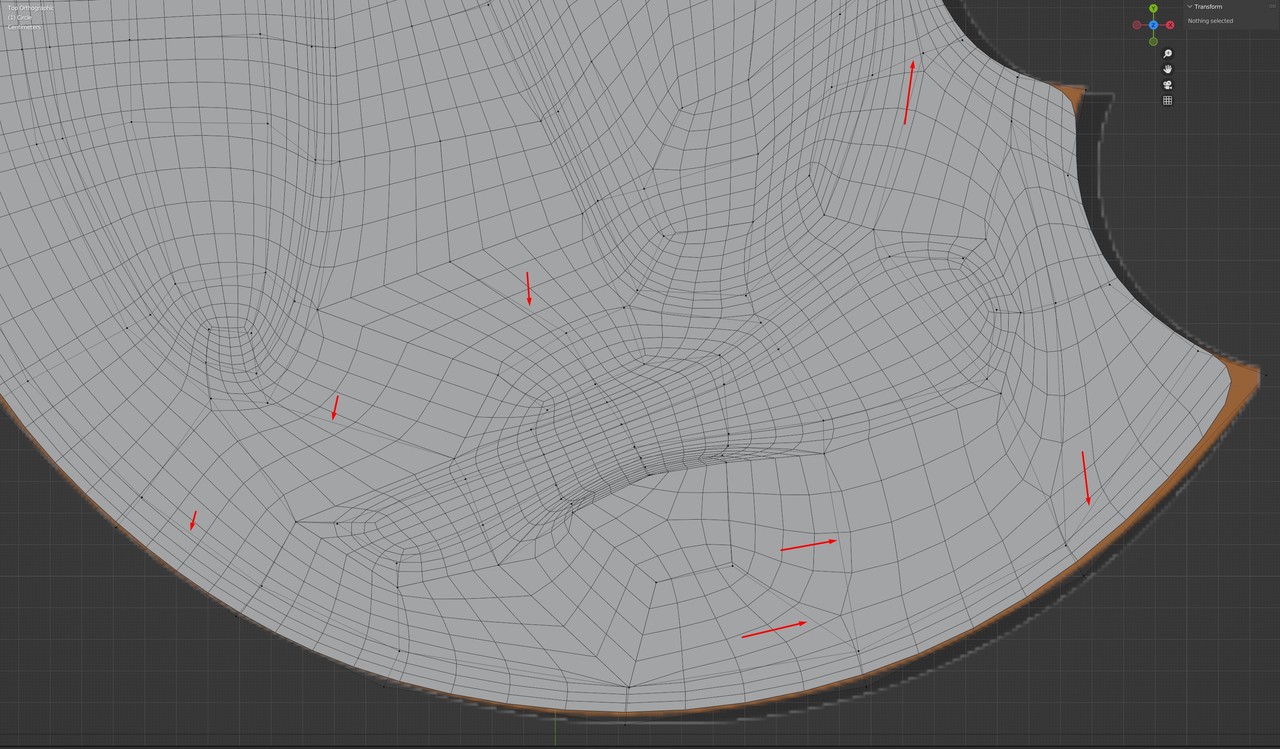Screen dimensions: 1280x749
Task: Click the '(1) Circle' object label
Action: (20, 18)
